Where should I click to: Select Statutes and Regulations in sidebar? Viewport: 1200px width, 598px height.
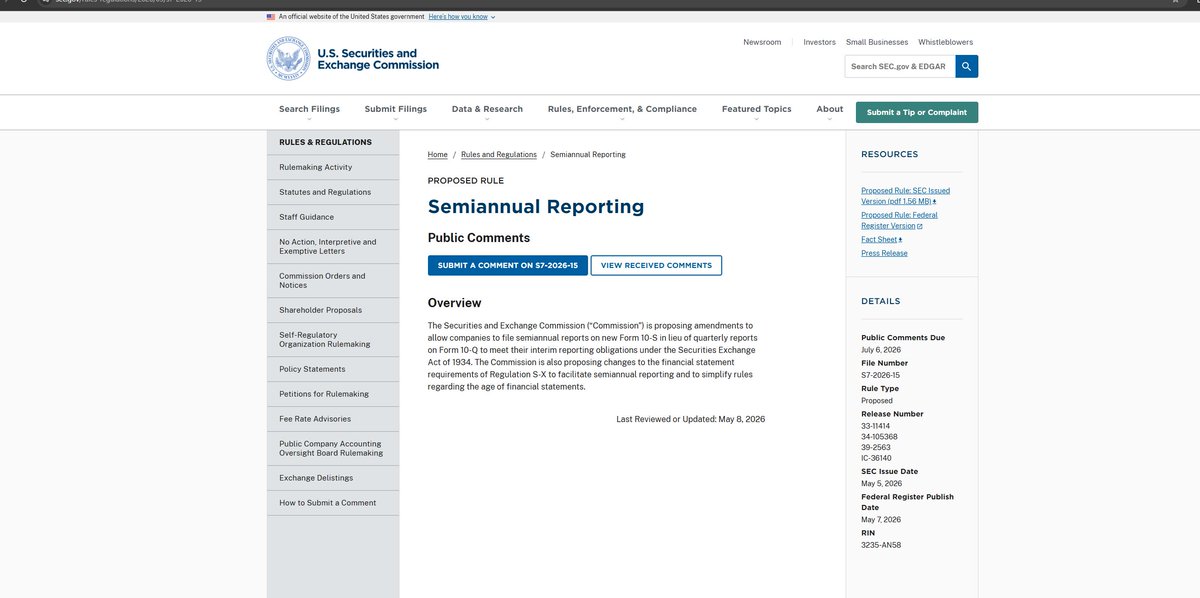333,192
